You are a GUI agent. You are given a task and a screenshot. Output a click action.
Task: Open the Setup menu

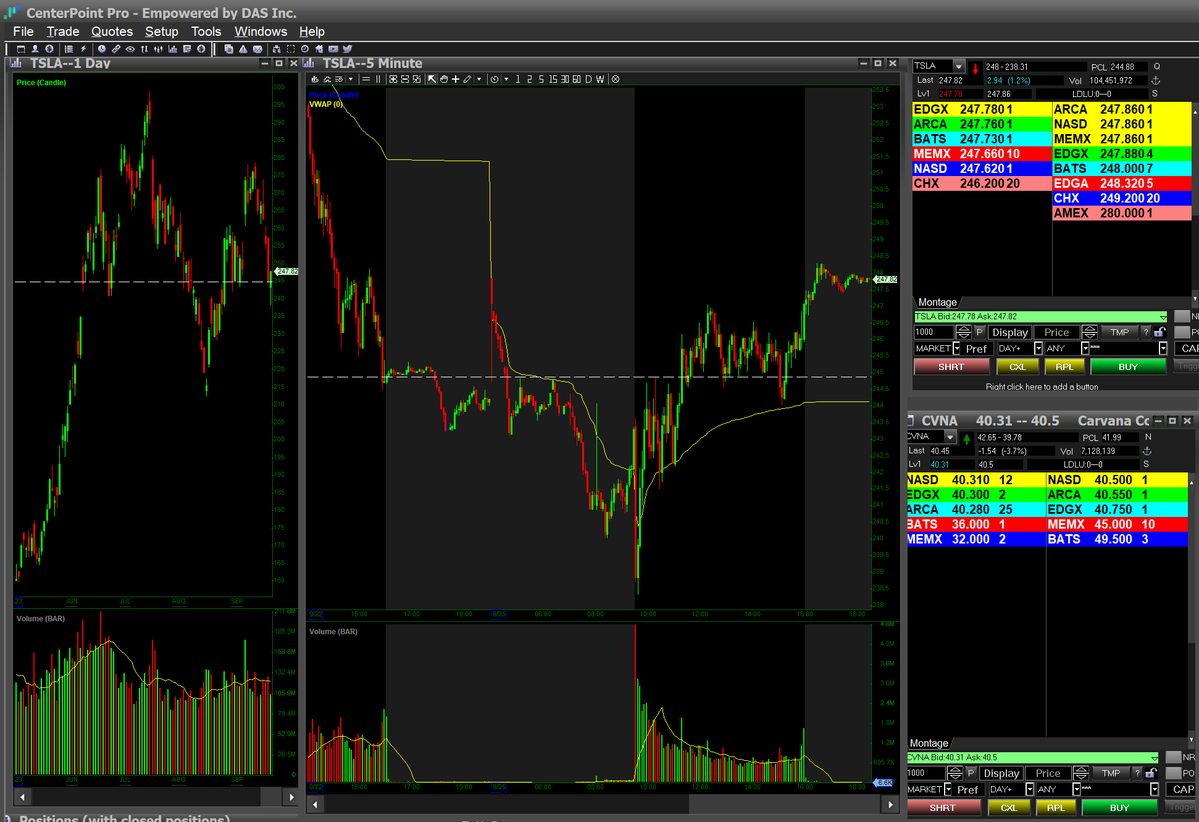pos(161,31)
